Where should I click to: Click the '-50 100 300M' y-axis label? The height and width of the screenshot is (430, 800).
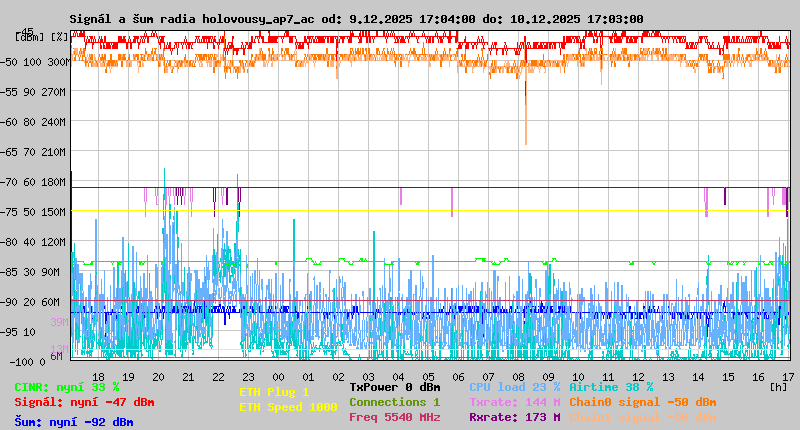pyautogui.click(x=34, y=62)
